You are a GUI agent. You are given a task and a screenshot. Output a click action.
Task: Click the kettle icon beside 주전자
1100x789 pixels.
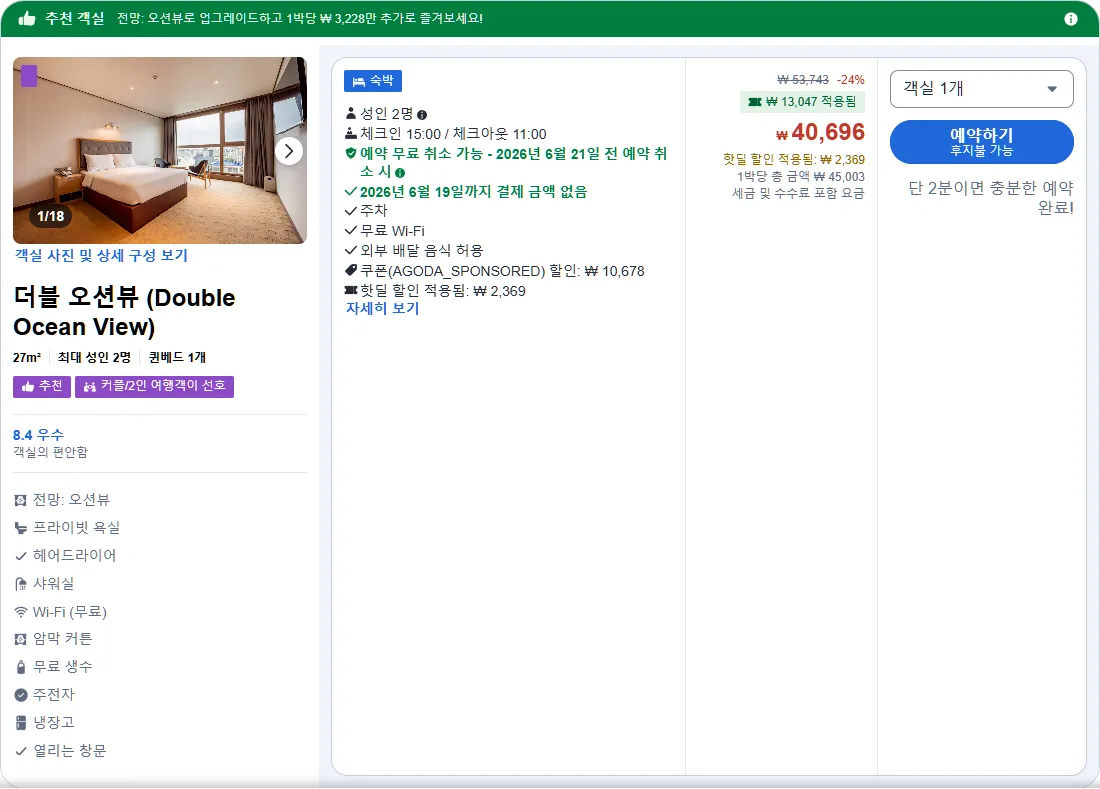(20, 695)
